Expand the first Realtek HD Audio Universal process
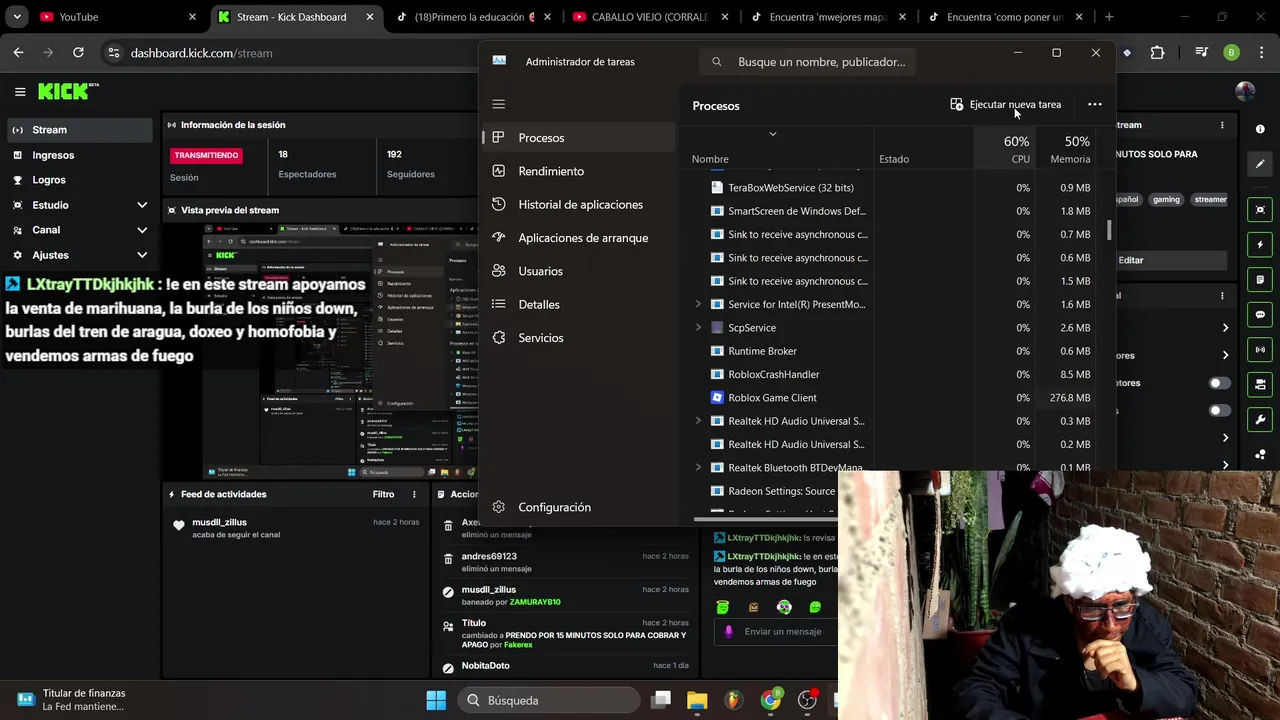The width and height of the screenshot is (1280, 720). (698, 421)
